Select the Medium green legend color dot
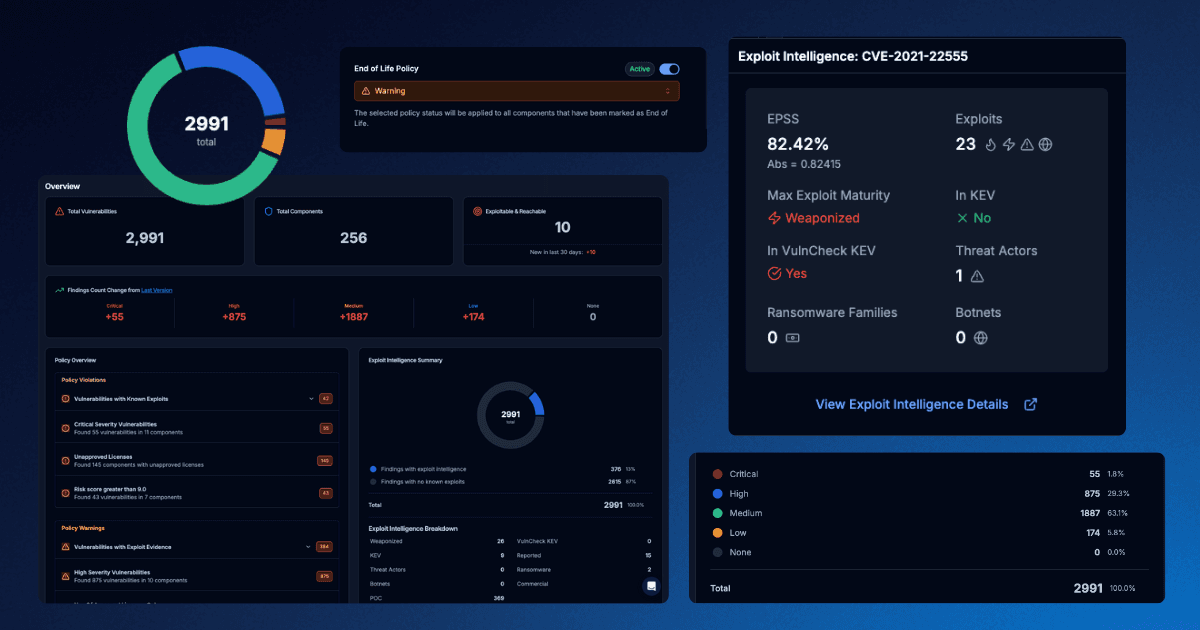 (x=716, y=513)
